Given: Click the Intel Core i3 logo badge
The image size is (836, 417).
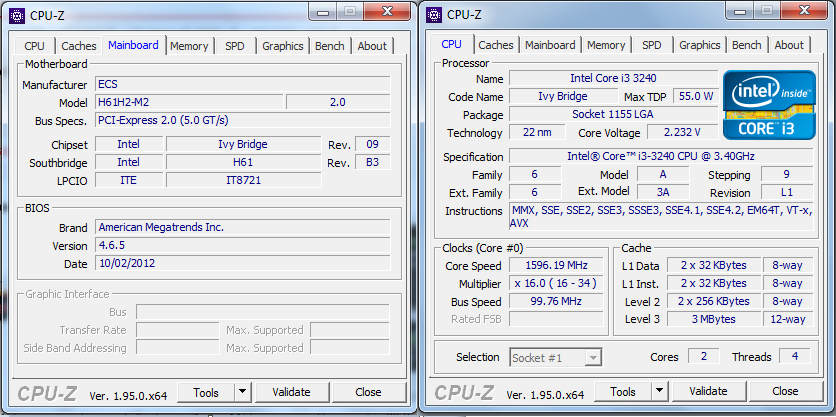Looking at the screenshot, I should 769,105.
